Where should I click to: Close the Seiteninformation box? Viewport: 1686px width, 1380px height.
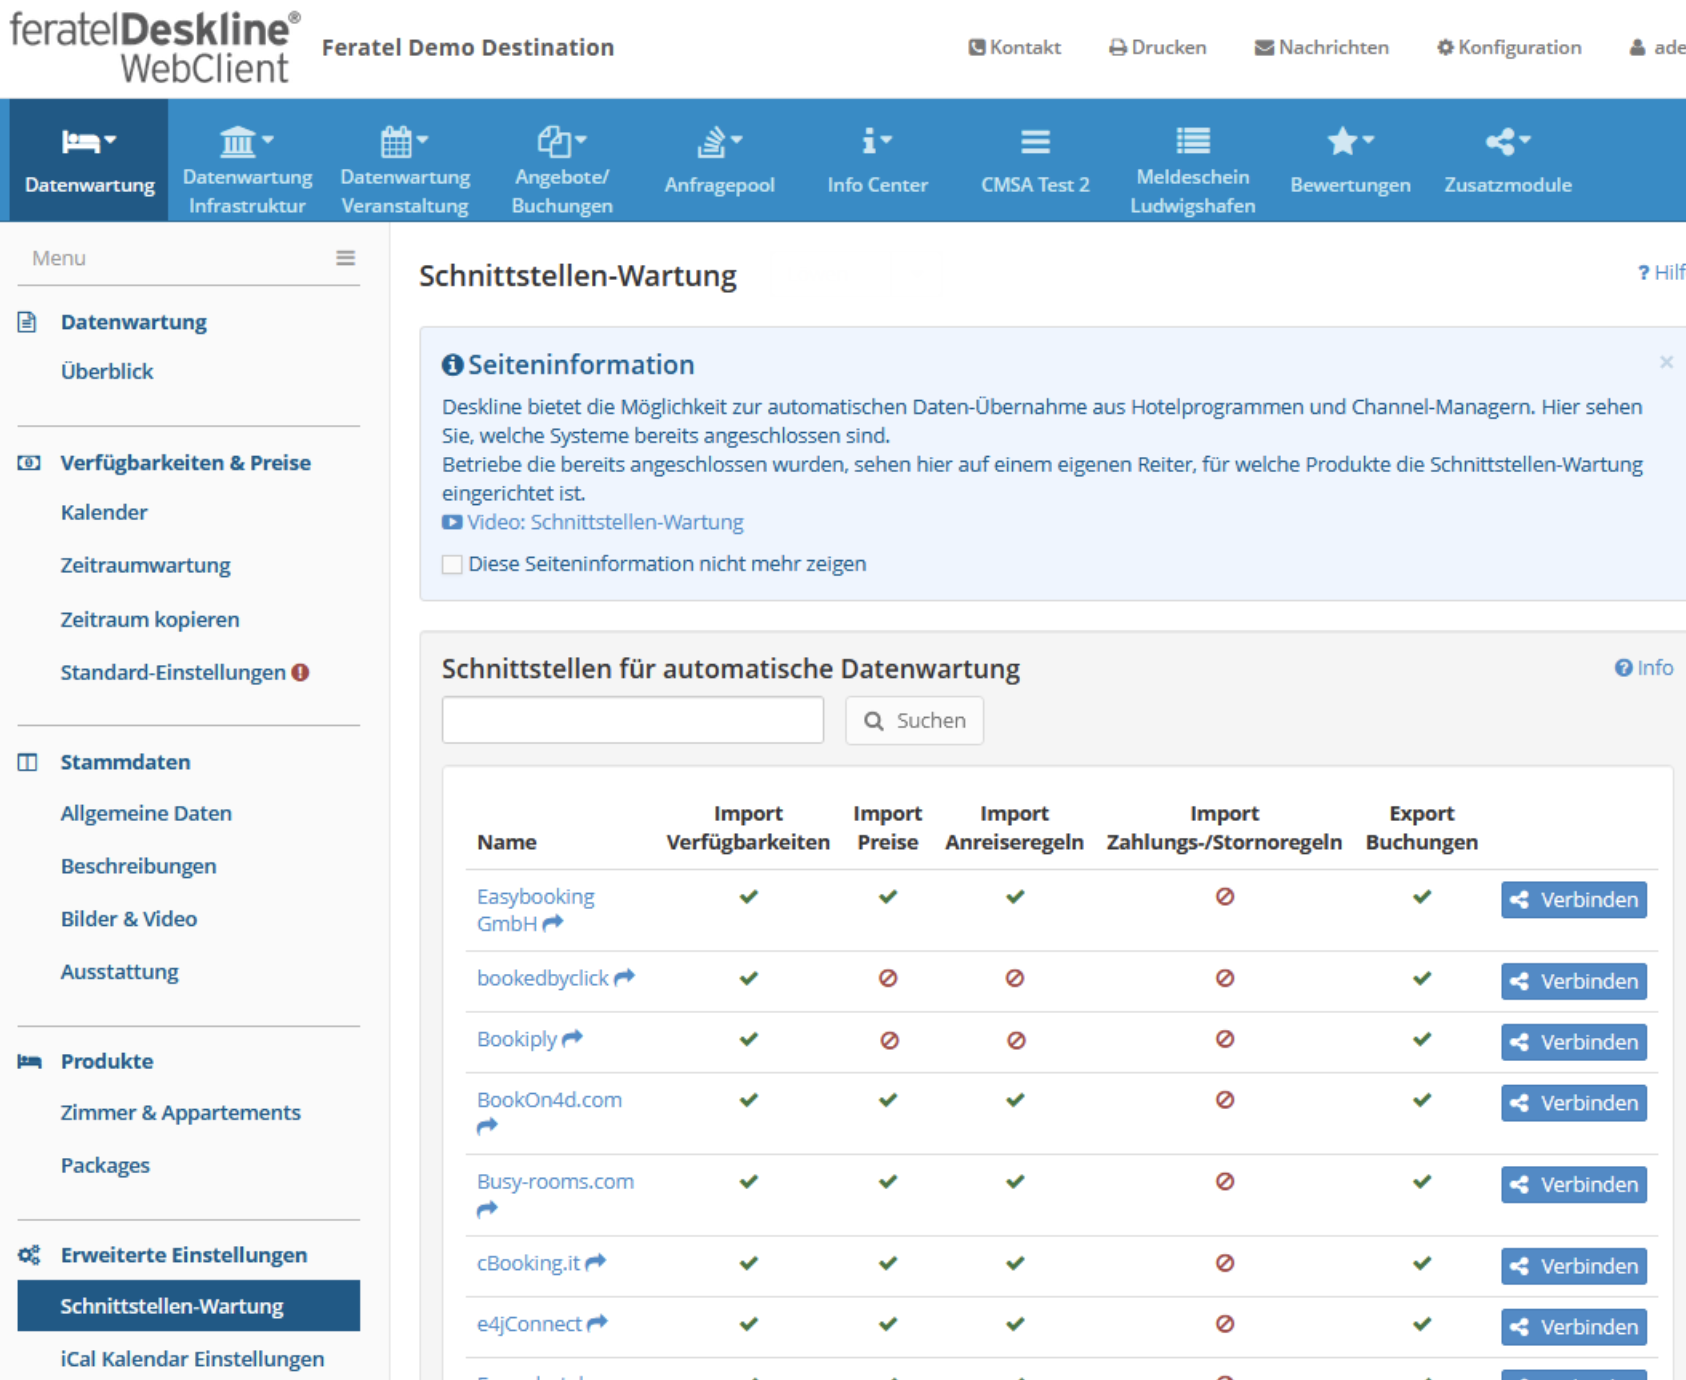(x=1666, y=362)
